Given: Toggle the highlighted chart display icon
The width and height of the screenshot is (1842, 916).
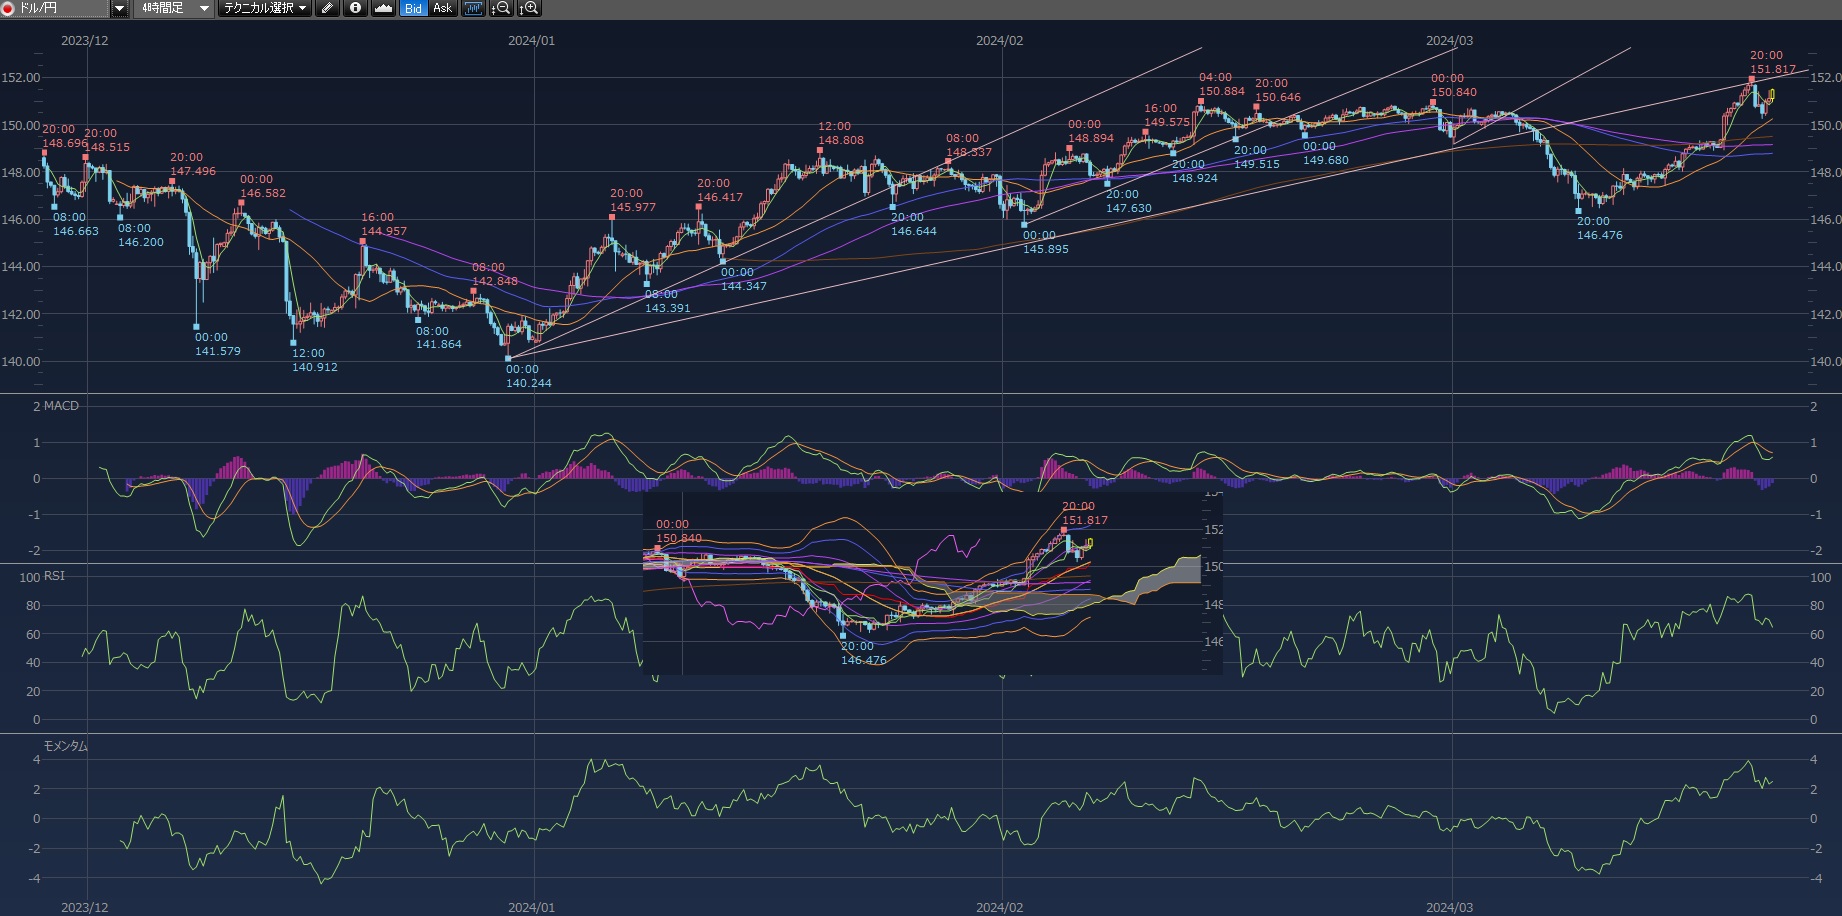Looking at the screenshot, I should point(473,8).
